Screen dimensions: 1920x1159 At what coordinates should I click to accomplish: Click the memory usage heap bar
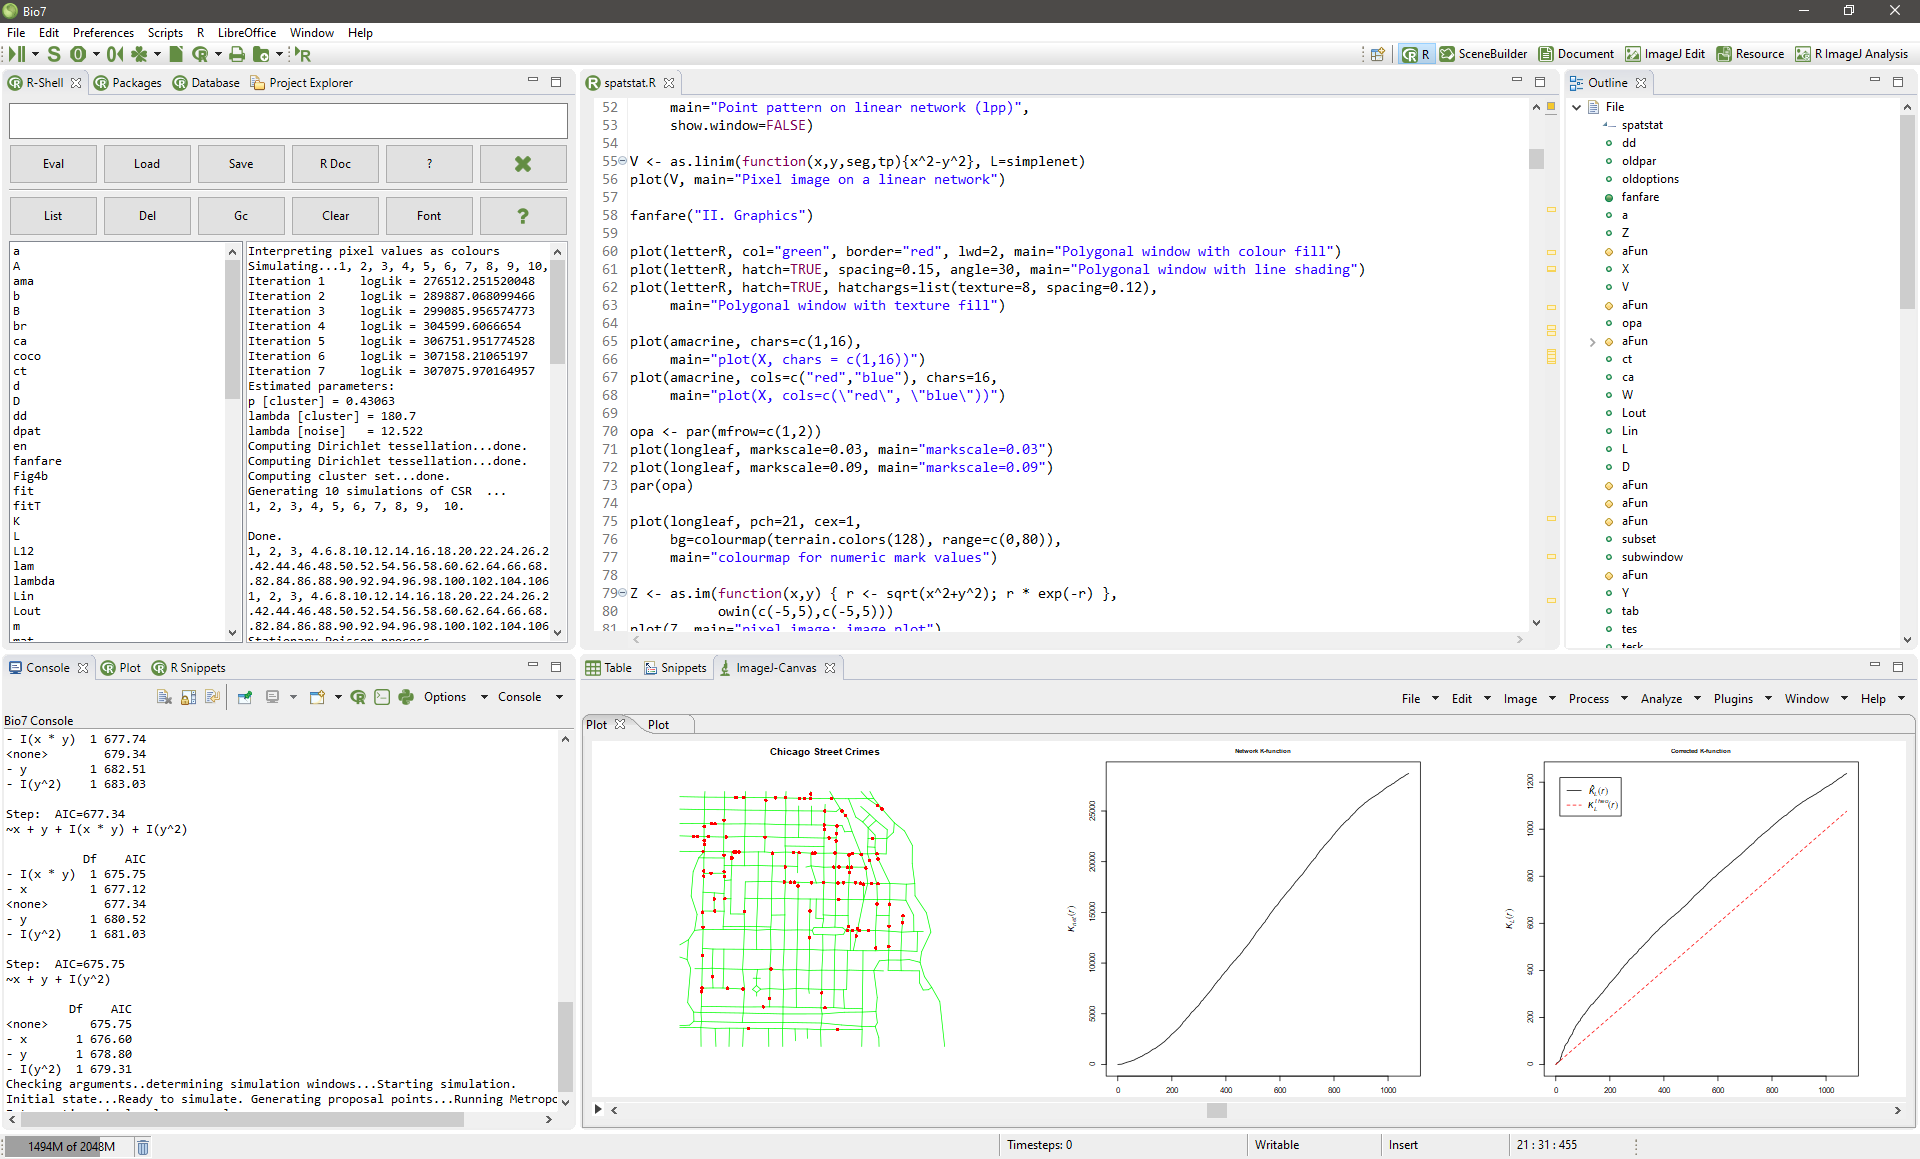pos(70,1147)
